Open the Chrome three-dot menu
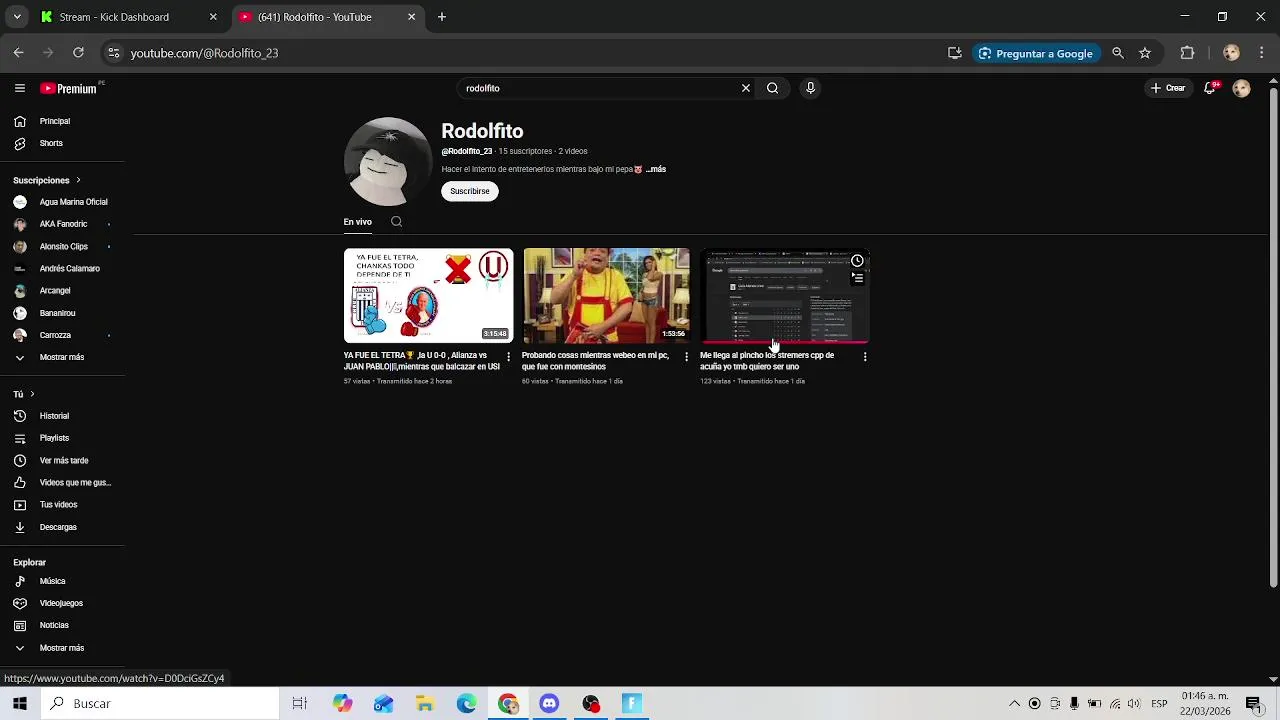Screen dimensions: 1280x720 (1262, 53)
